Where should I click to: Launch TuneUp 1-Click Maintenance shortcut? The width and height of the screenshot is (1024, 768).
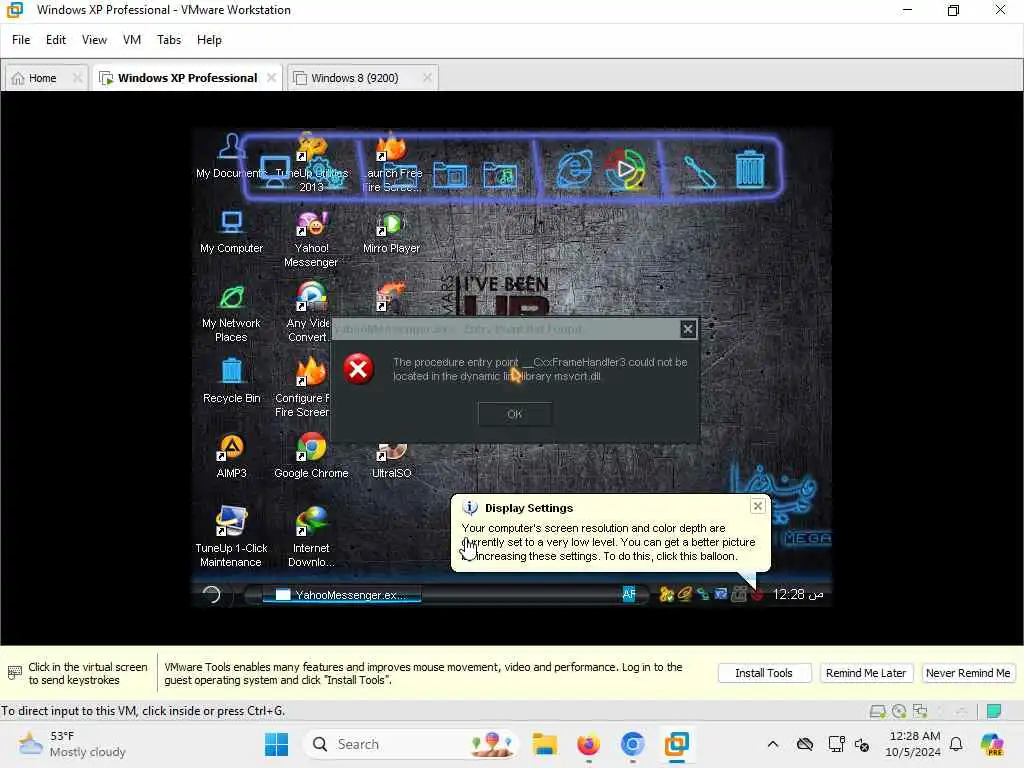tap(231, 536)
